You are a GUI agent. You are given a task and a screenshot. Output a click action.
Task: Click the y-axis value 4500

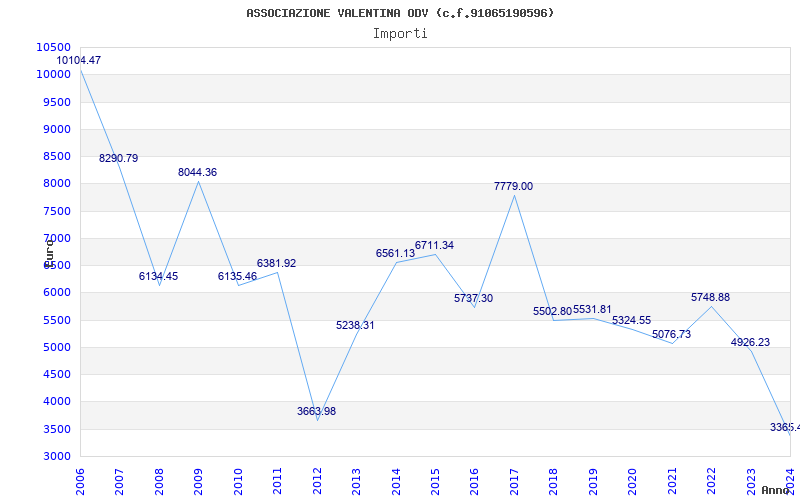(56, 374)
